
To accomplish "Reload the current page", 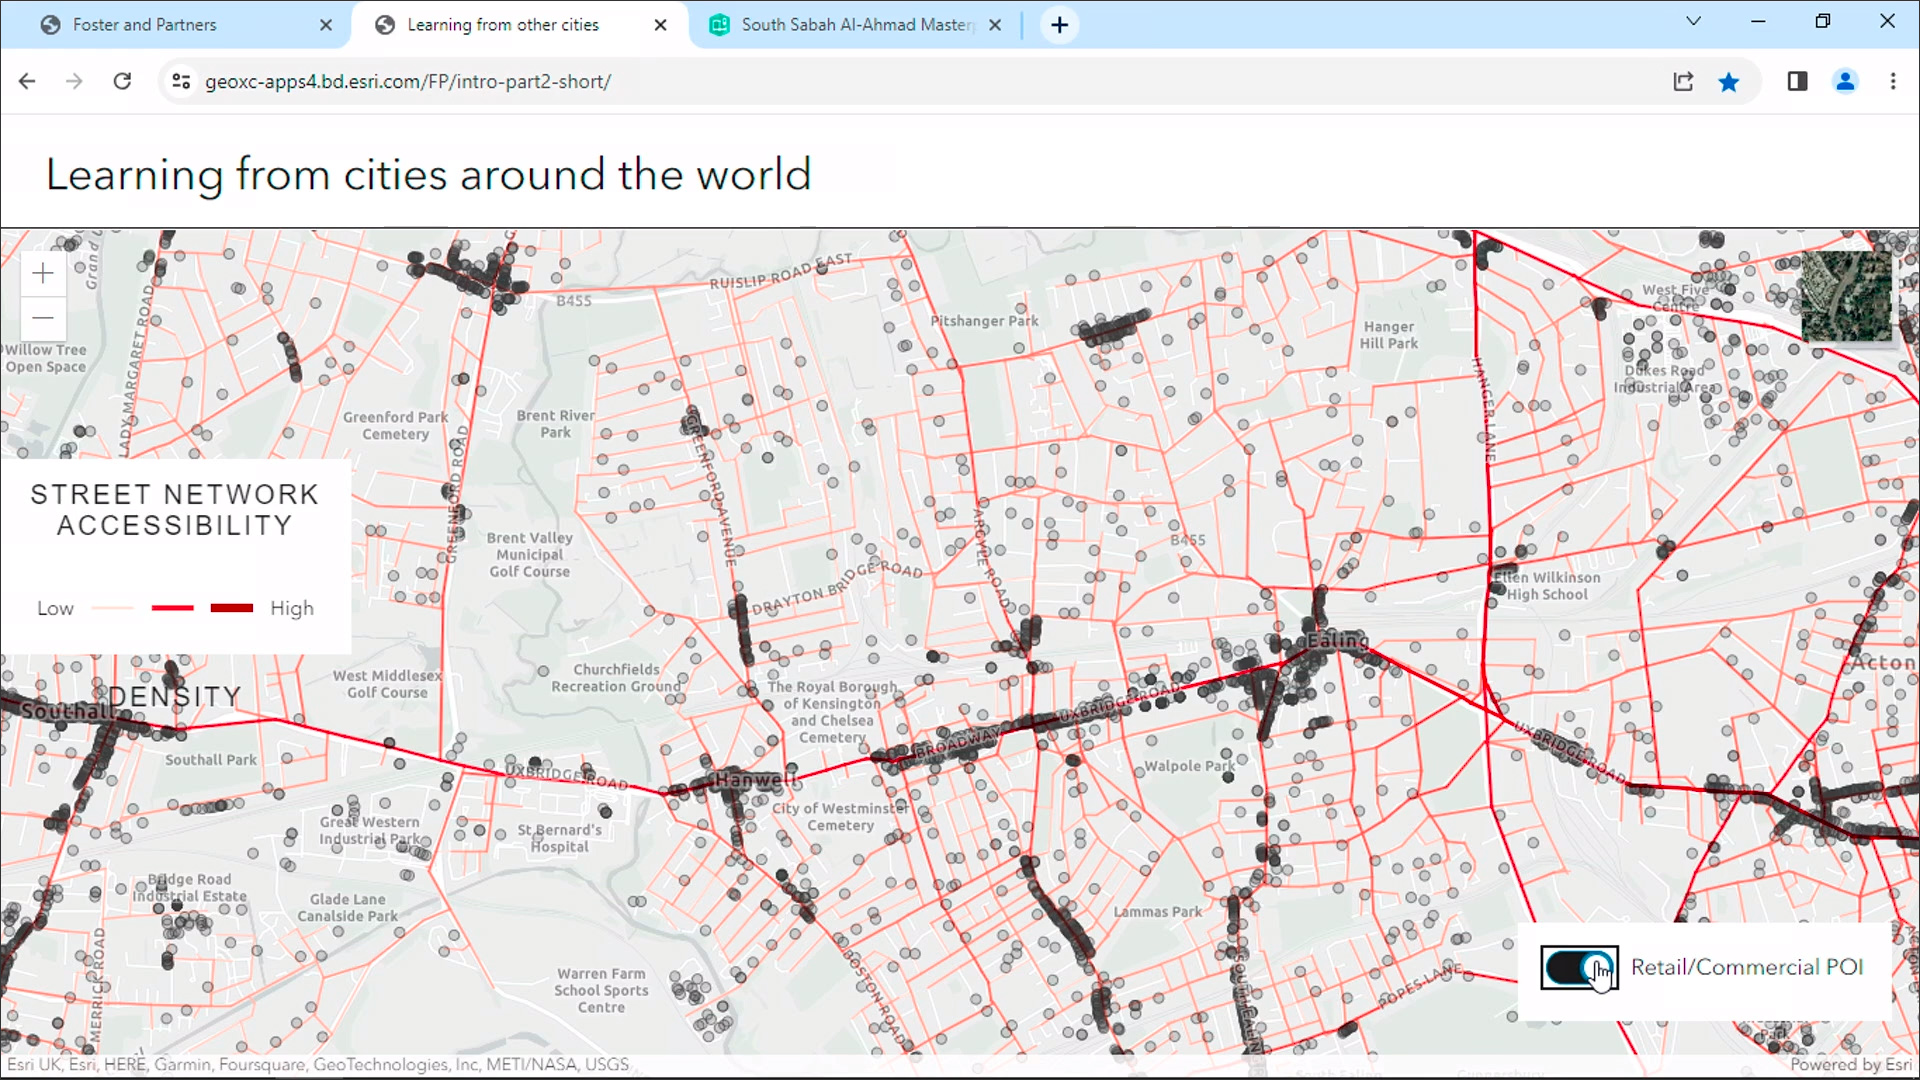I will point(122,81).
